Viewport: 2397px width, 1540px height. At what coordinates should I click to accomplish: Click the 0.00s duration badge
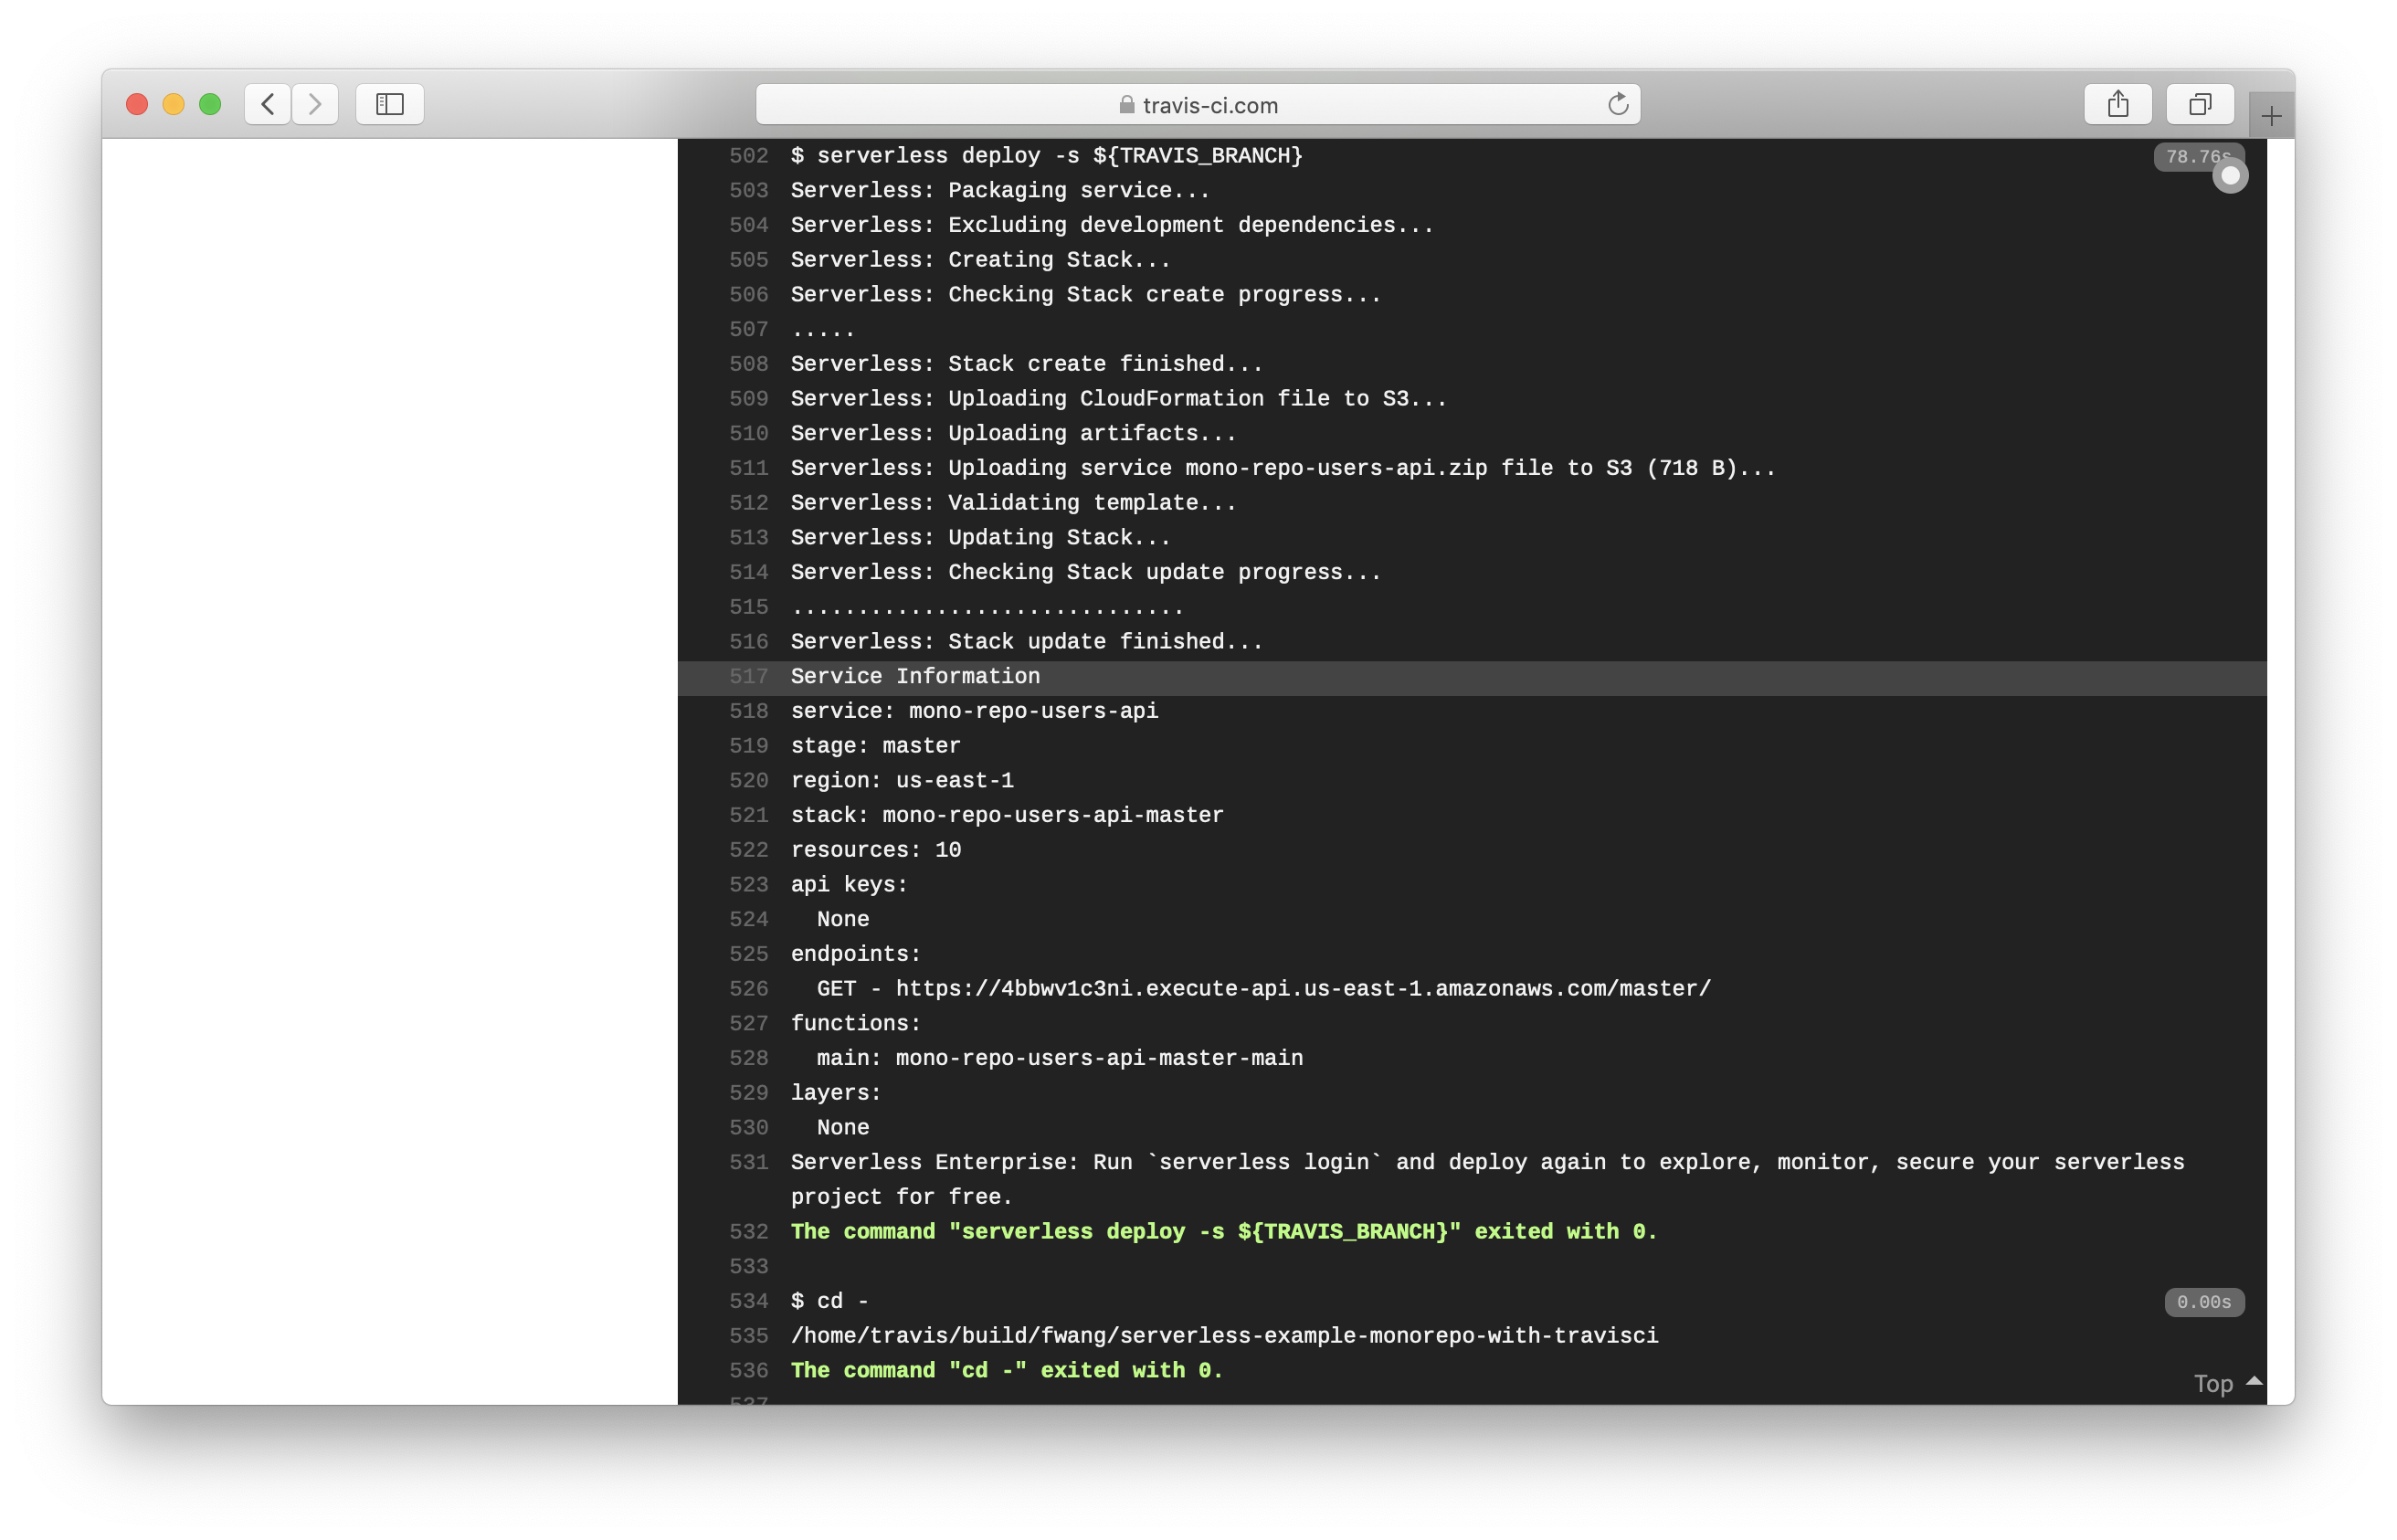coord(2203,1302)
